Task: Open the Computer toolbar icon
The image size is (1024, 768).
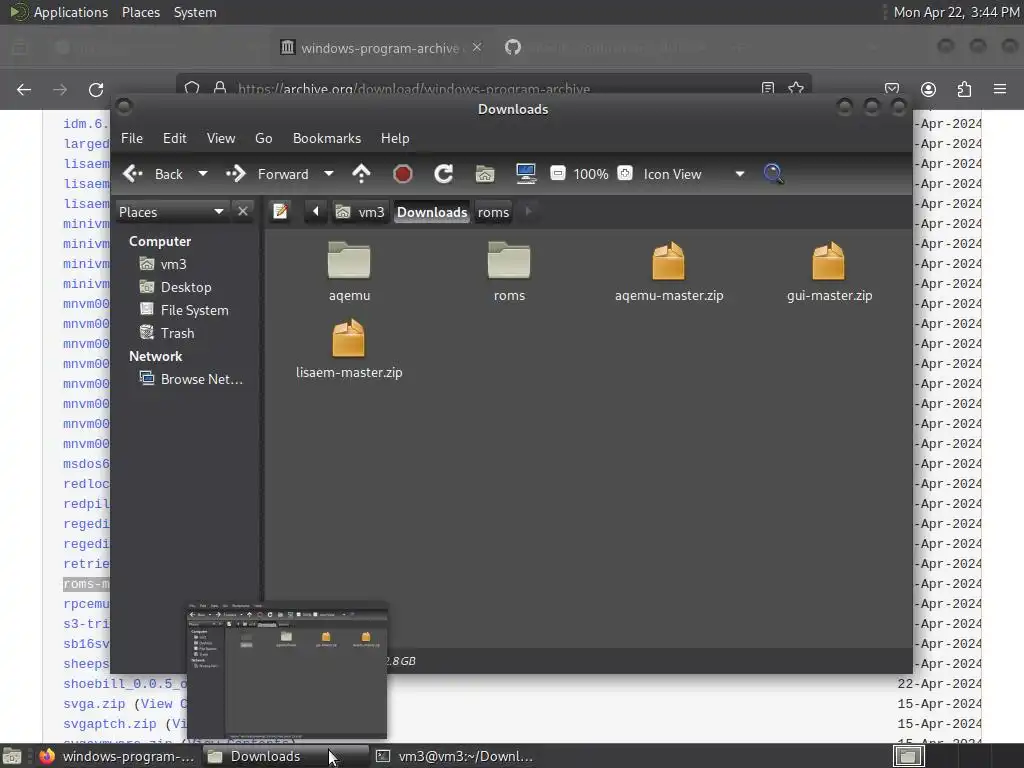Action: [526, 174]
